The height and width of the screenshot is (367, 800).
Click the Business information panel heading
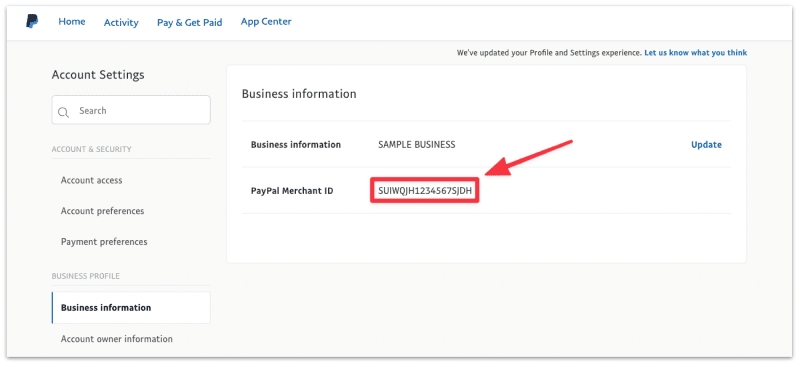pyautogui.click(x=299, y=94)
